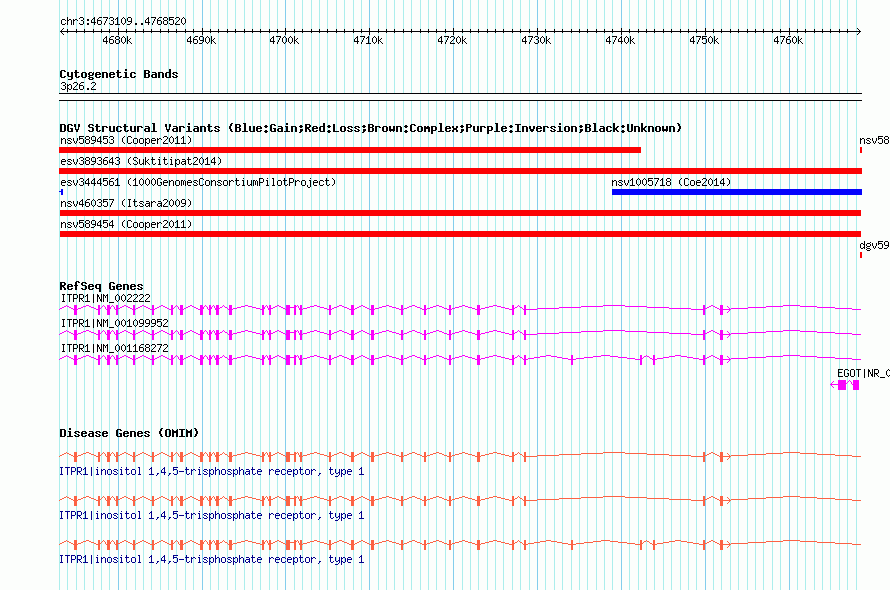890x590 pixels.
Task: Select the red loss bar for nsv589453
Action: pos(350,150)
